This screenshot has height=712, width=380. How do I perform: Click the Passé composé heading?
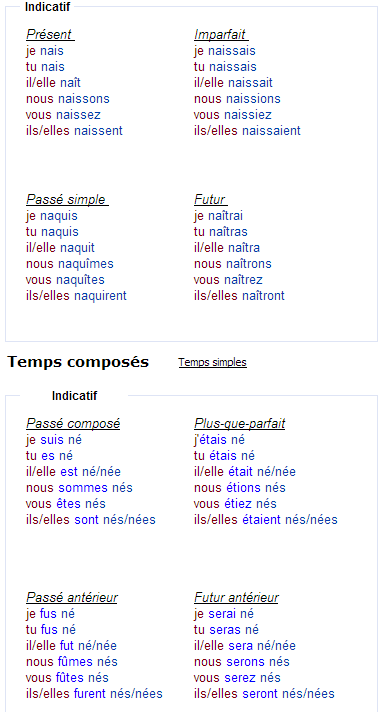point(73,424)
